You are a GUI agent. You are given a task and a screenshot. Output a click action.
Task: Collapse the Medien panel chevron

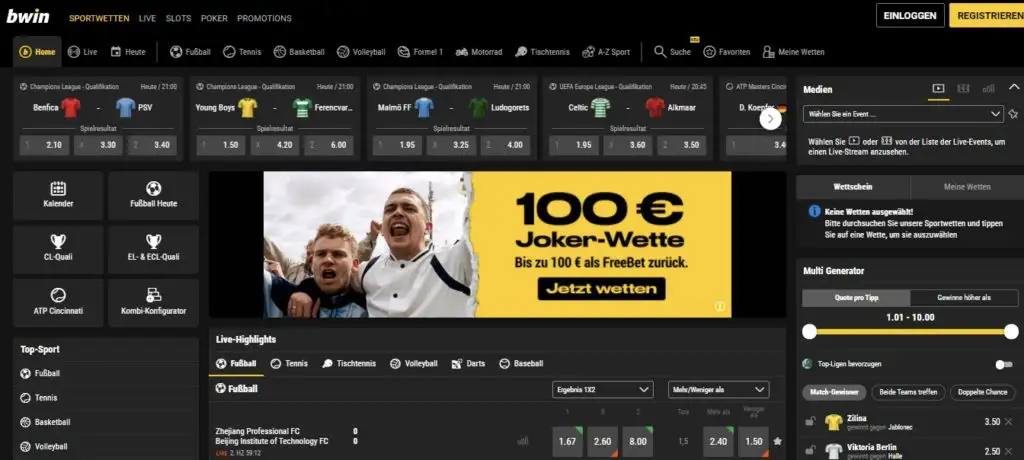click(x=1014, y=88)
